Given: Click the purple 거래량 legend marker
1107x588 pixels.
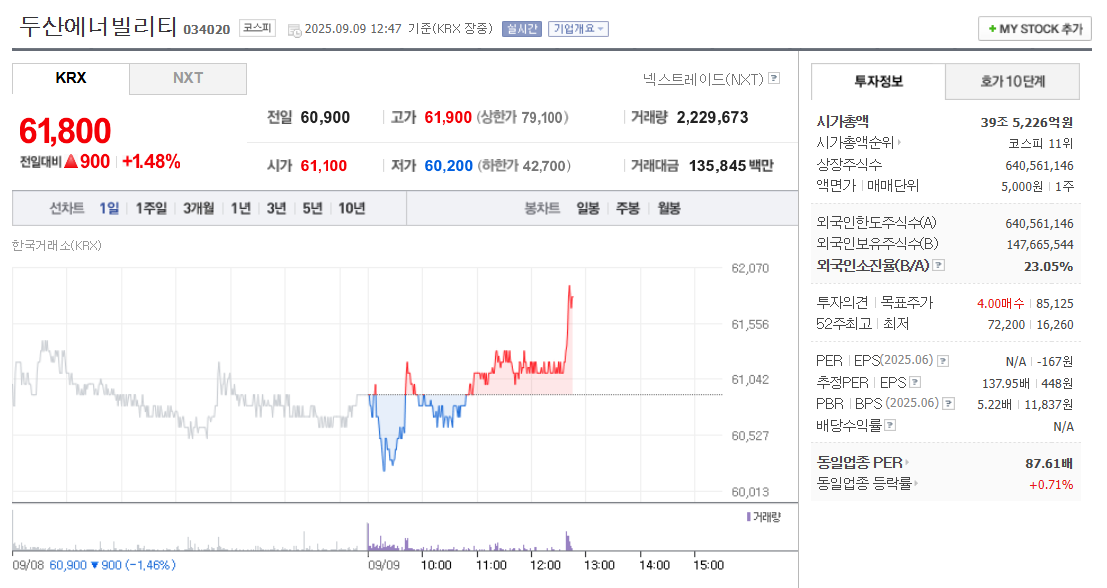Looking at the screenshot, I should coord(748,517).
